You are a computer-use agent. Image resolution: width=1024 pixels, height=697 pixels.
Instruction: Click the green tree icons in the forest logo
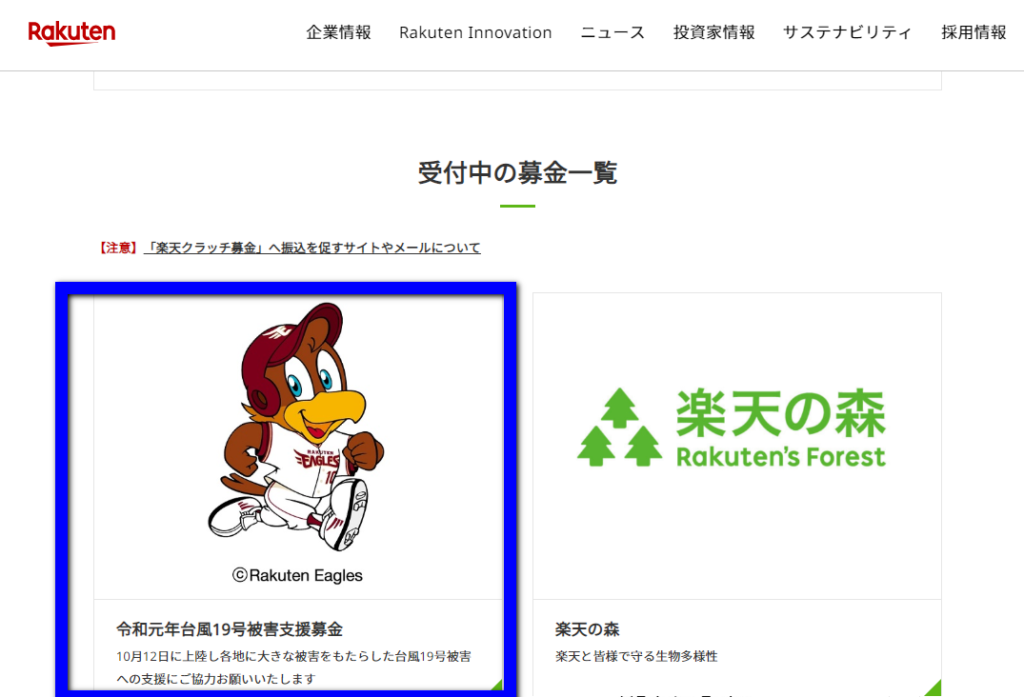(619, 427)
